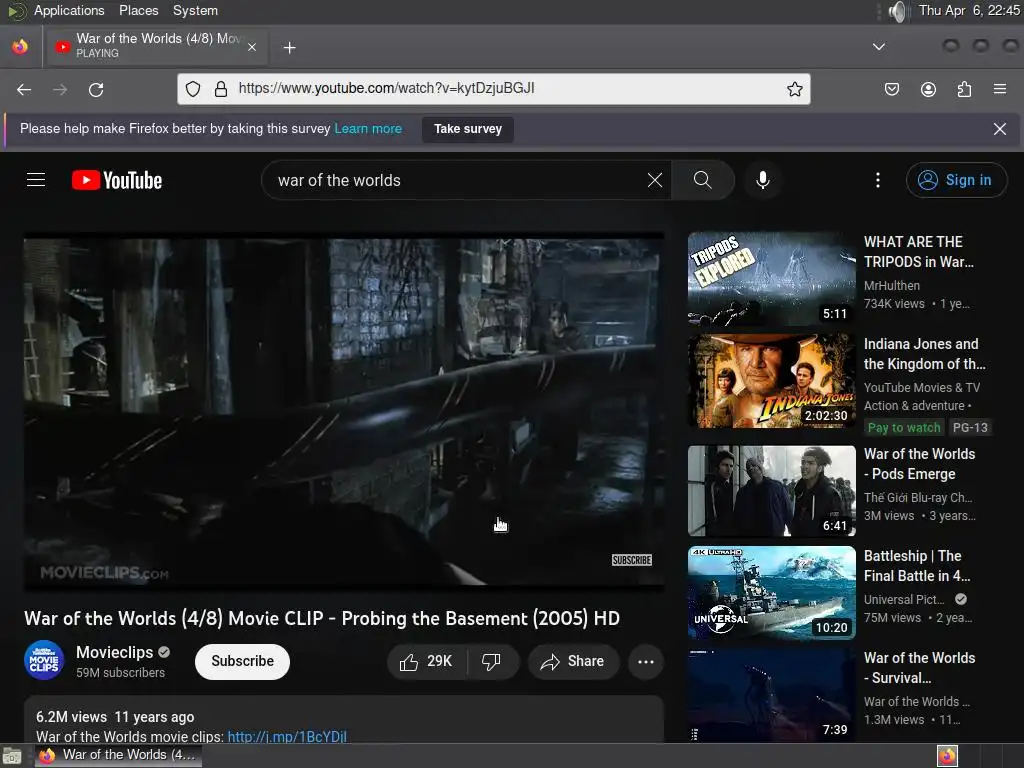Open the Places menu

tap(138, 10)
